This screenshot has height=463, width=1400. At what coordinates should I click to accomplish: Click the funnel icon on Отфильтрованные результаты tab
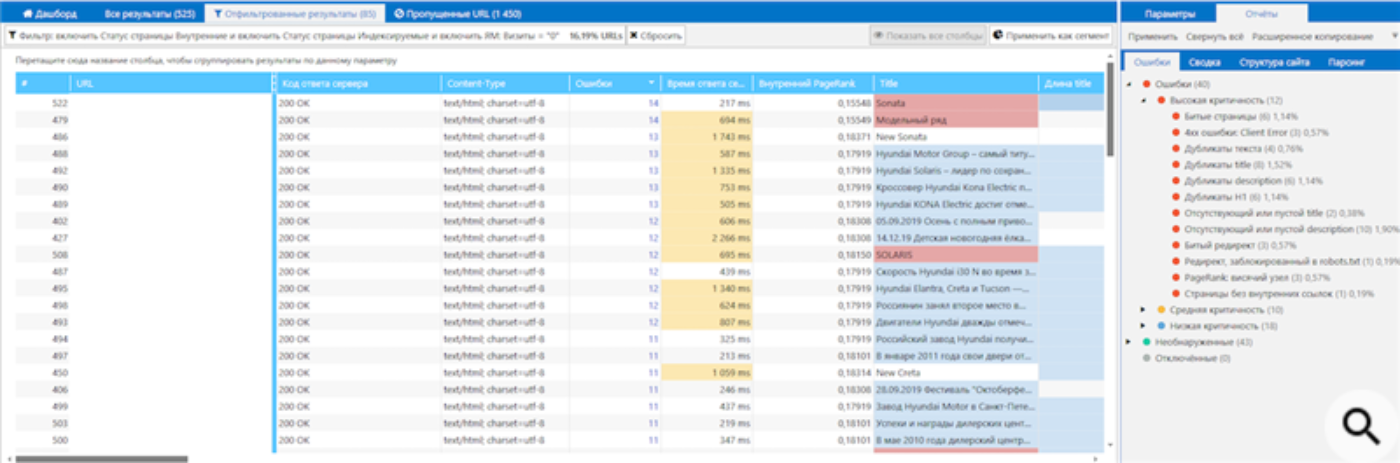(x=218, y=14)
